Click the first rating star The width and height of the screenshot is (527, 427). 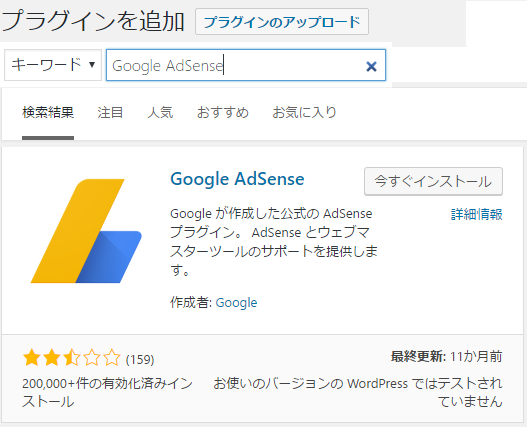32,357
